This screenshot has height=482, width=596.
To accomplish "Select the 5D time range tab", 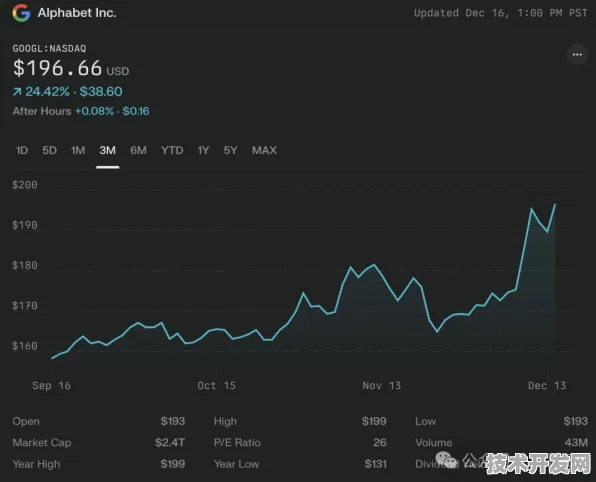I will (49, 151).
